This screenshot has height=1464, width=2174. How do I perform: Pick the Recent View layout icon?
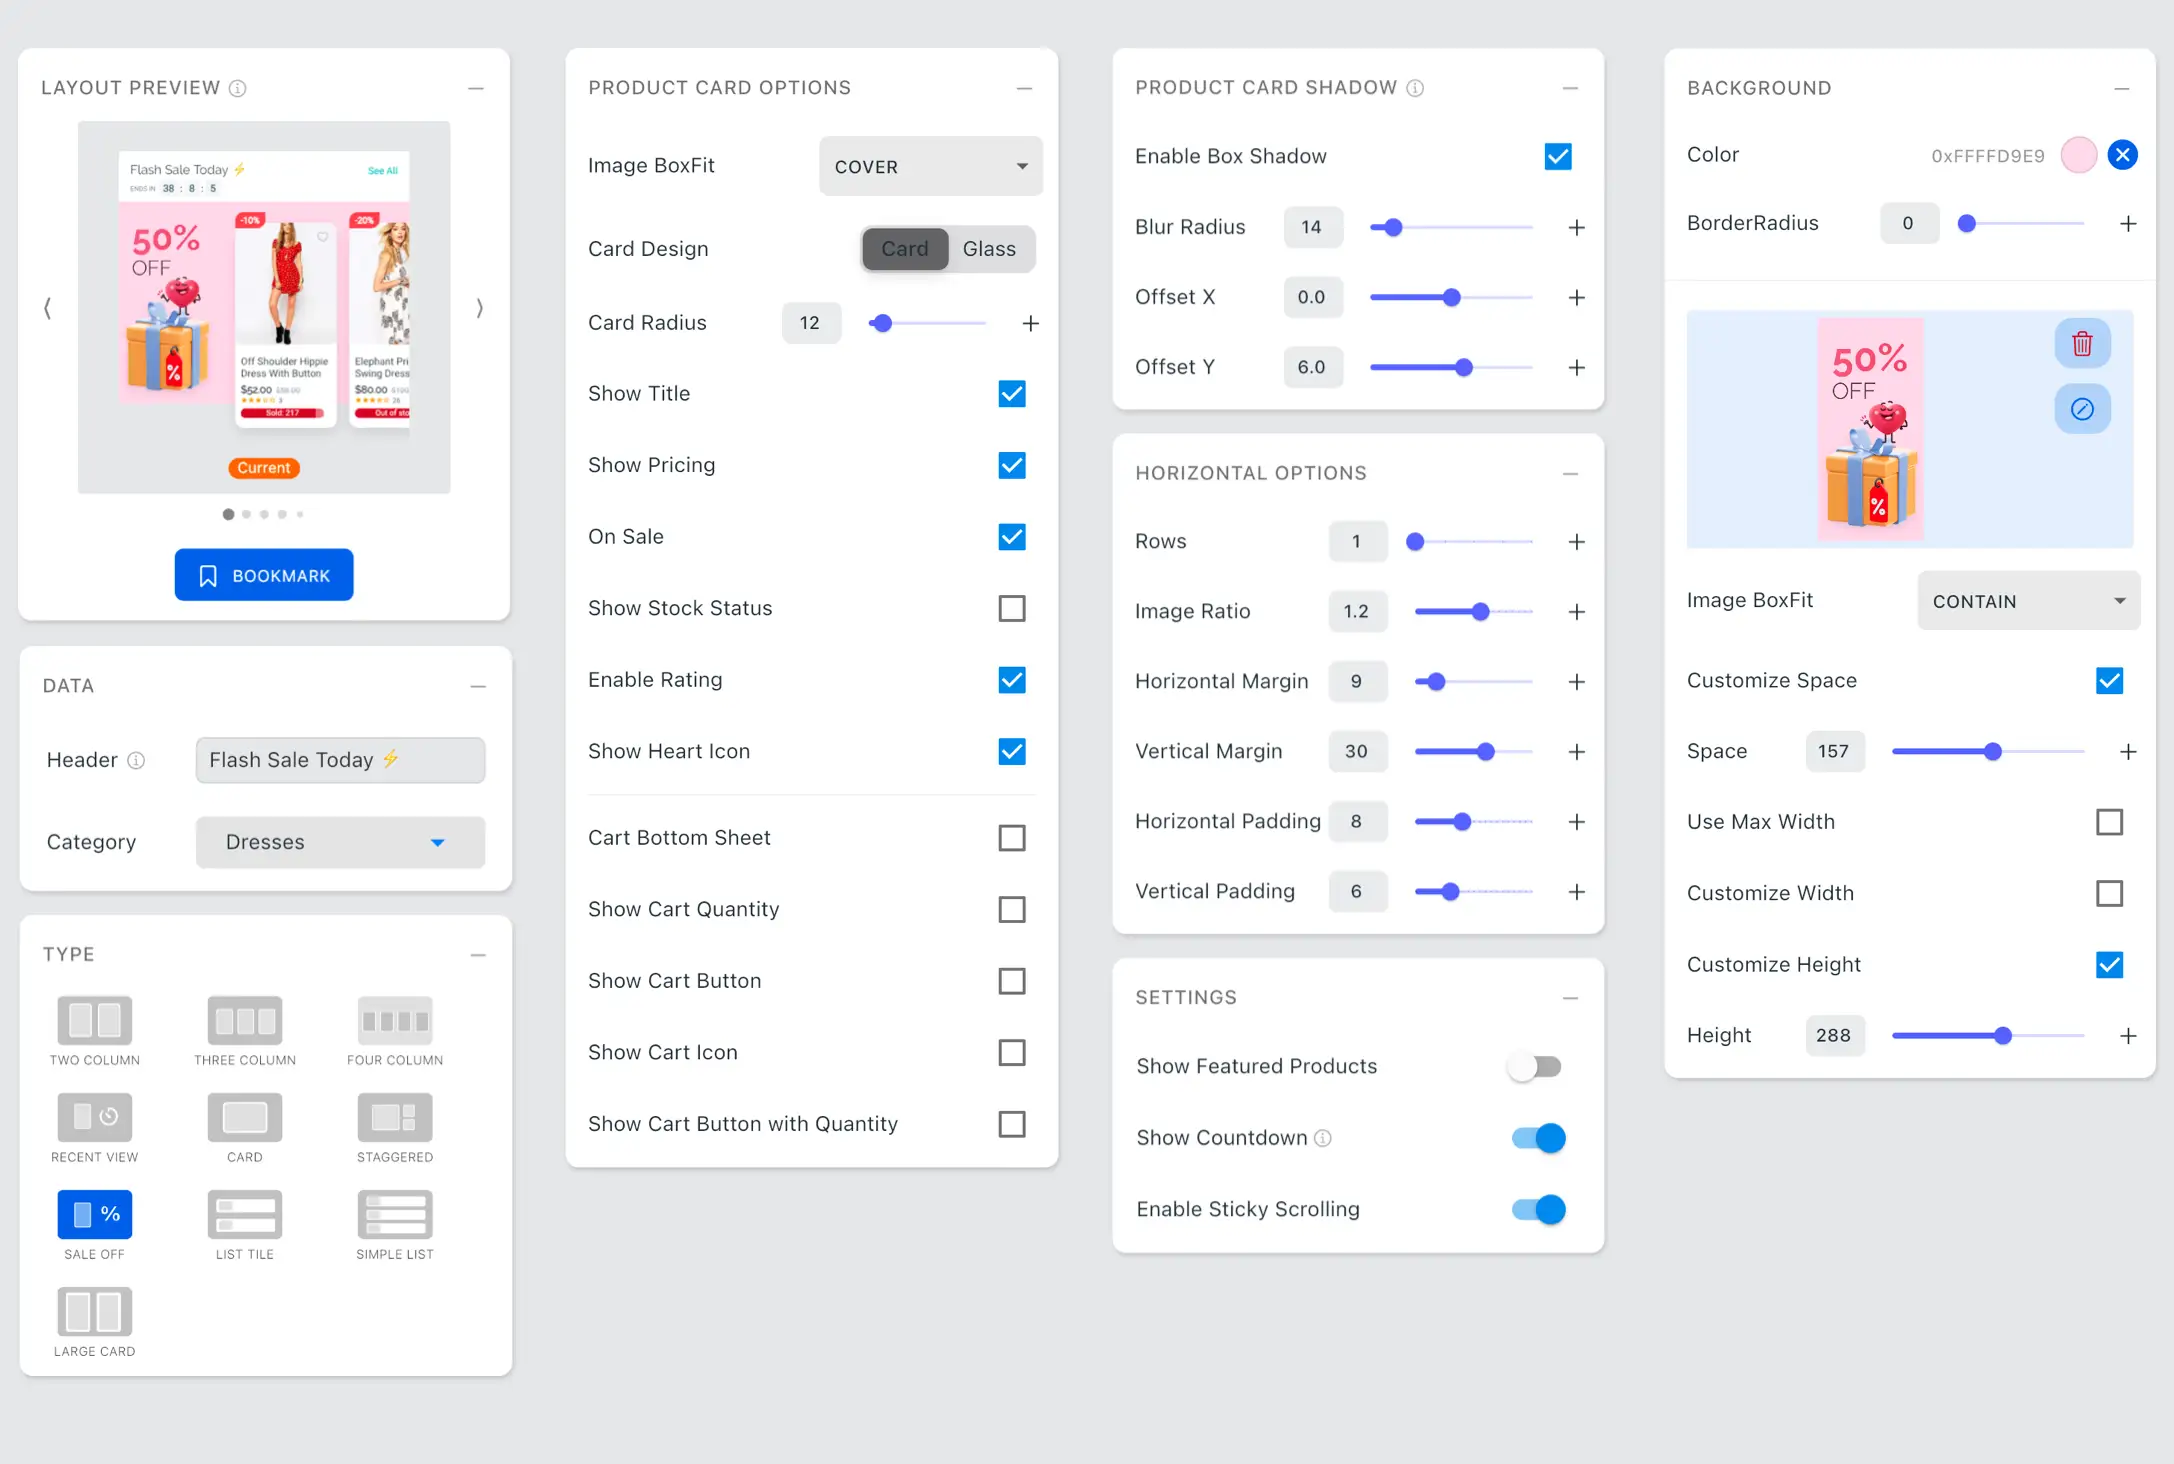tap(95, 1117)
